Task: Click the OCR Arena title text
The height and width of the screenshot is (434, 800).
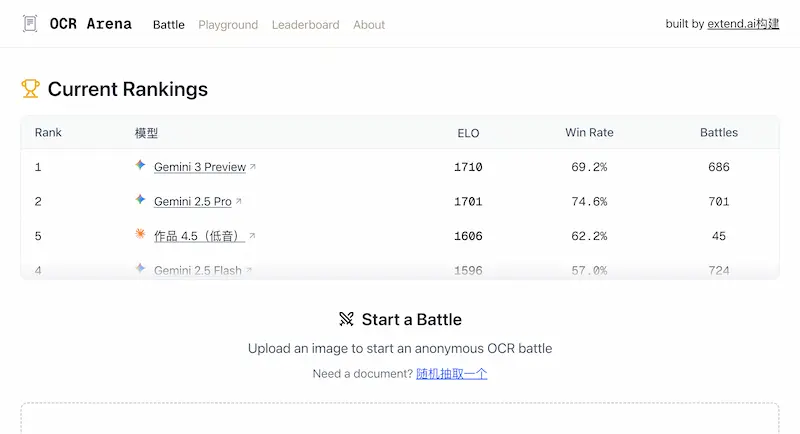Action: point(91,24)
